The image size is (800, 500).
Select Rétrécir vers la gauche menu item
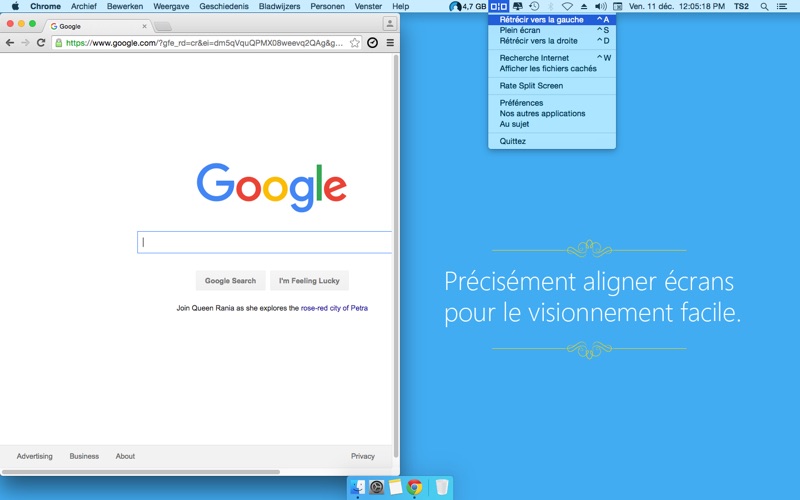tap(552, 19)
